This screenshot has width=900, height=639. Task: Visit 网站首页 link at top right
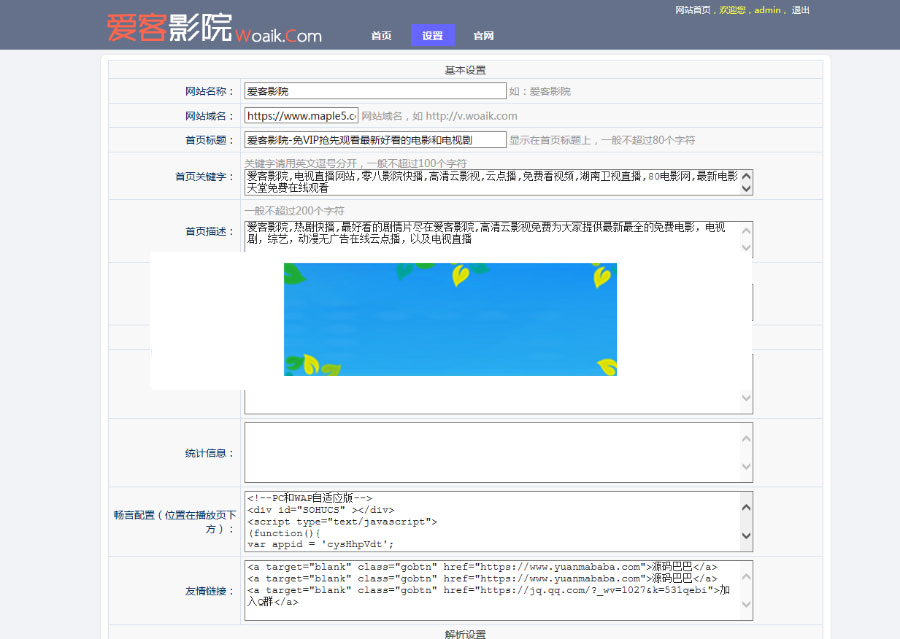pyautogui.click(x=695, y=9)
